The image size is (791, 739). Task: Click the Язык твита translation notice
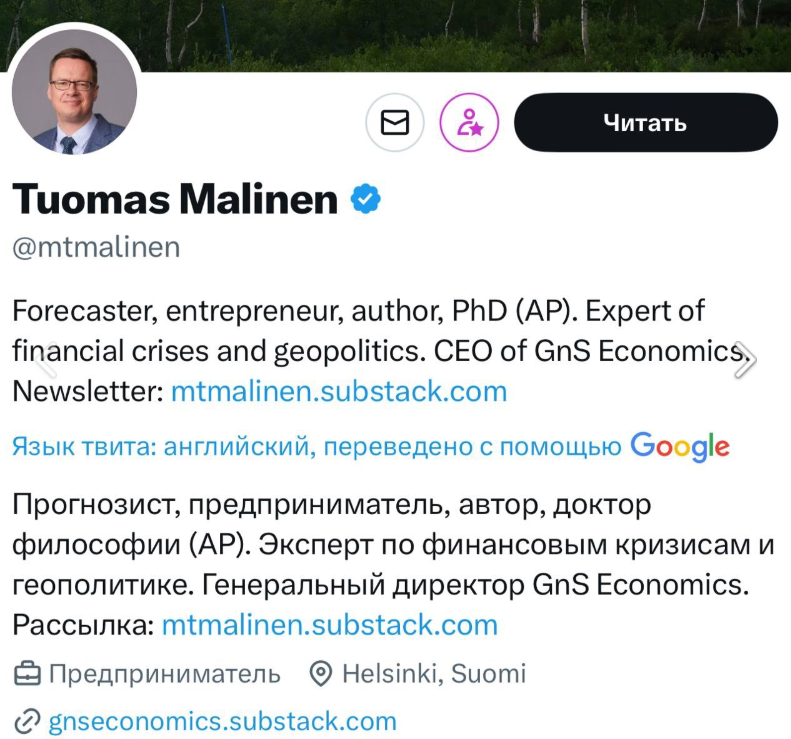(x=316, y=447)
